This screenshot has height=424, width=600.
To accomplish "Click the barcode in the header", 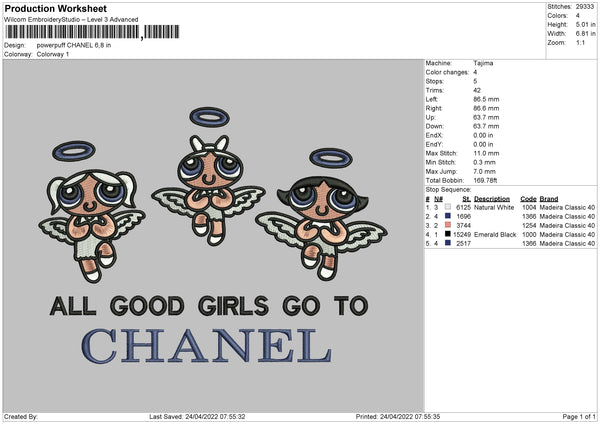I will click(x=92, y=32).
